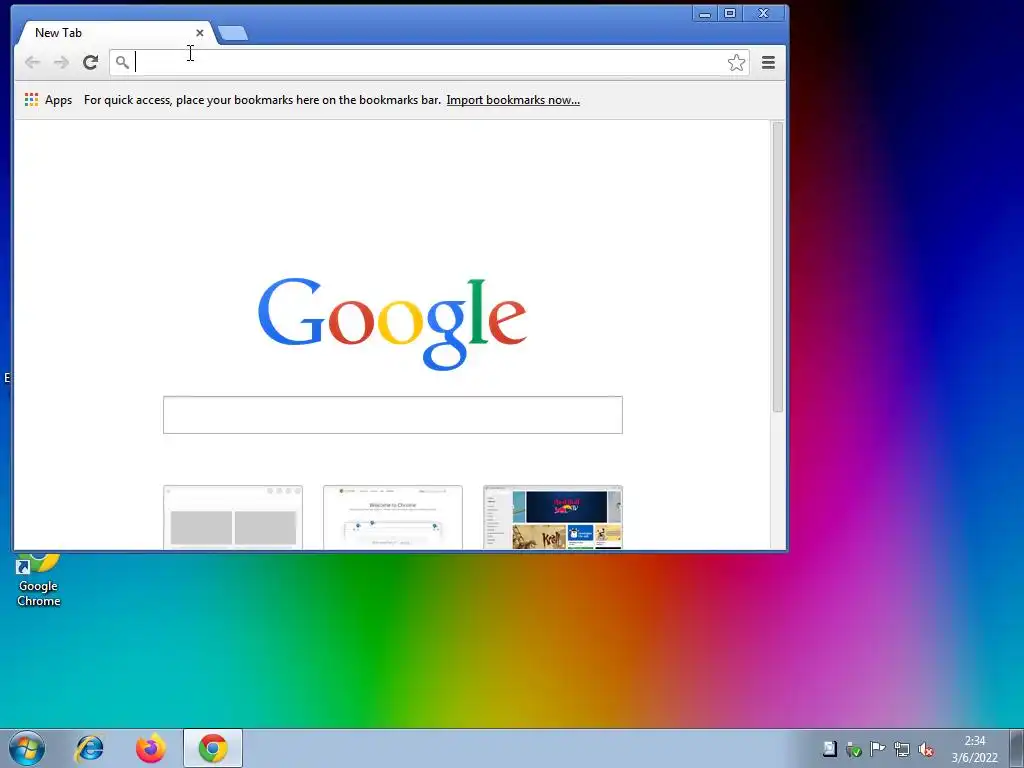Open a new tab with the small tab button
This screenshot has width=1024, height=768.
232,33
